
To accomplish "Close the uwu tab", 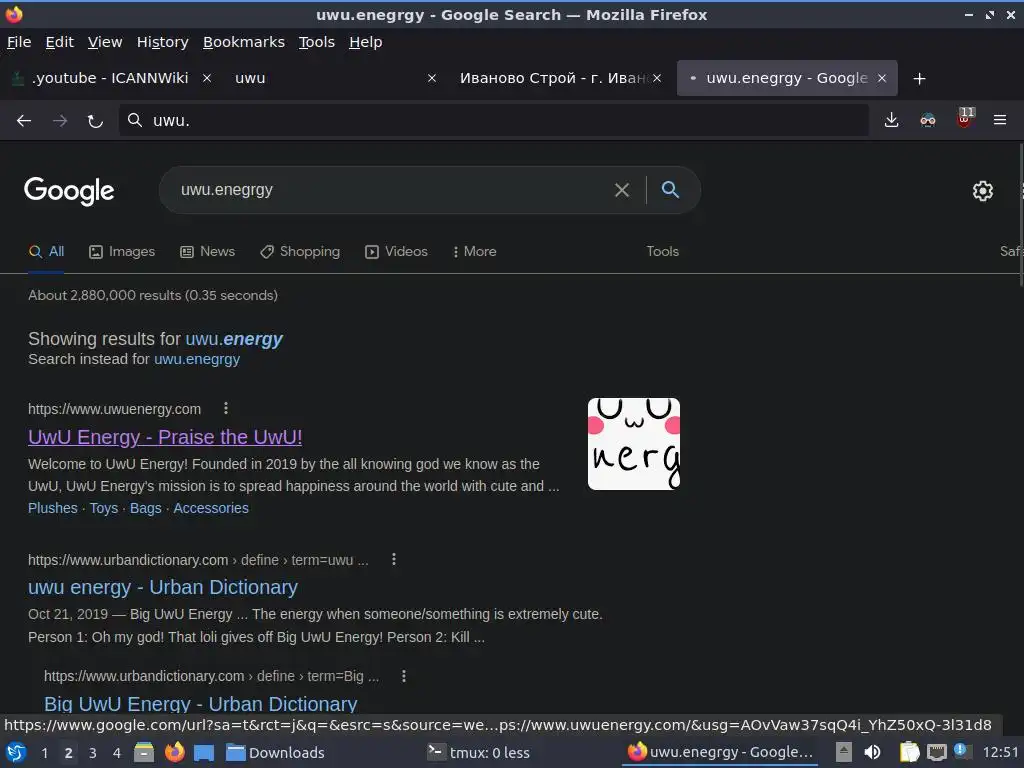I will 432,78.
